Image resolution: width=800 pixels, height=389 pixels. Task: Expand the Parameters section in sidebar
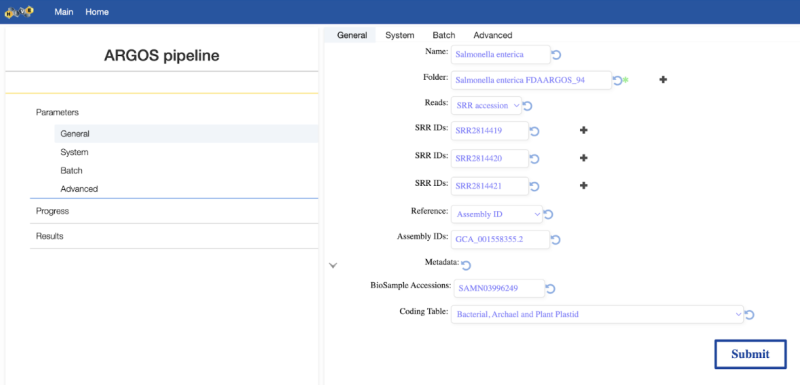click(57, 112)
